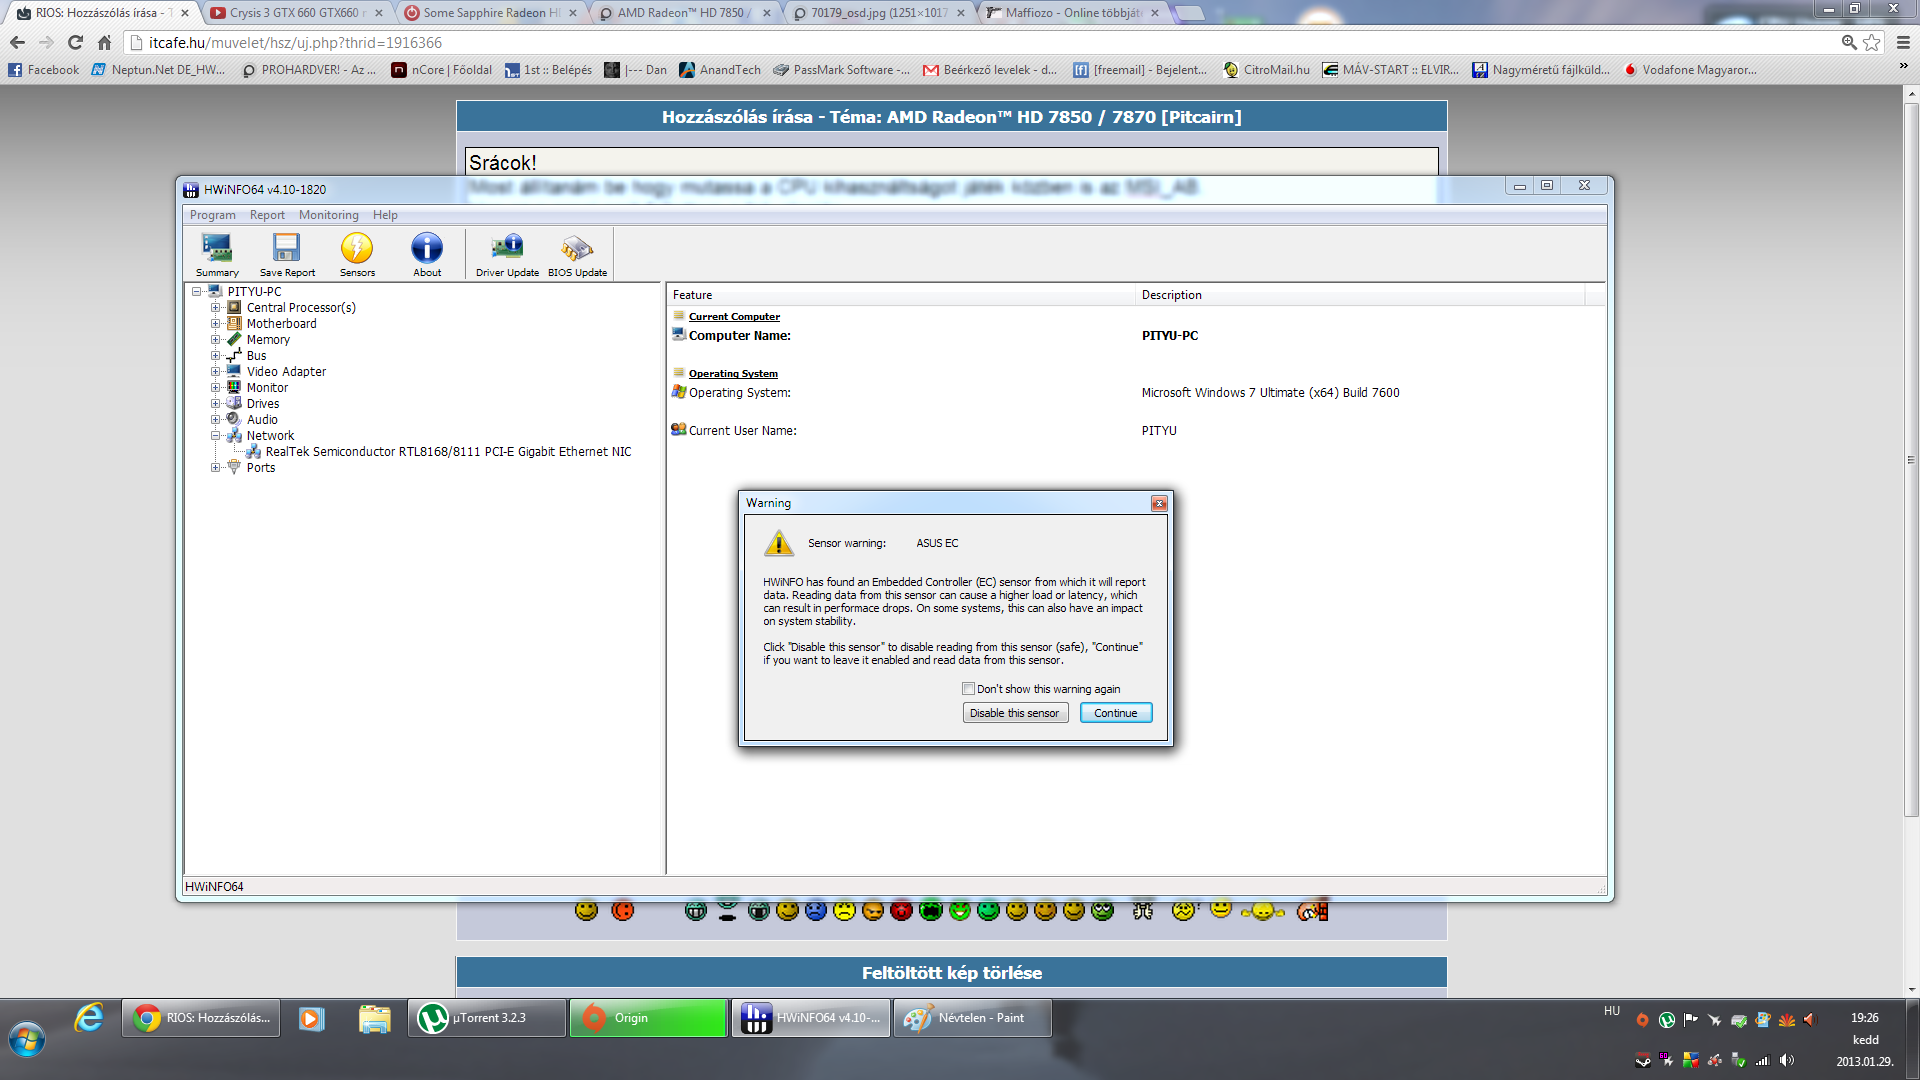Image resolution: width=1920 pixels, height=1080 pixels.
Task: Open the Help menu
Action: pyautogui.click(x=385, y=215)
